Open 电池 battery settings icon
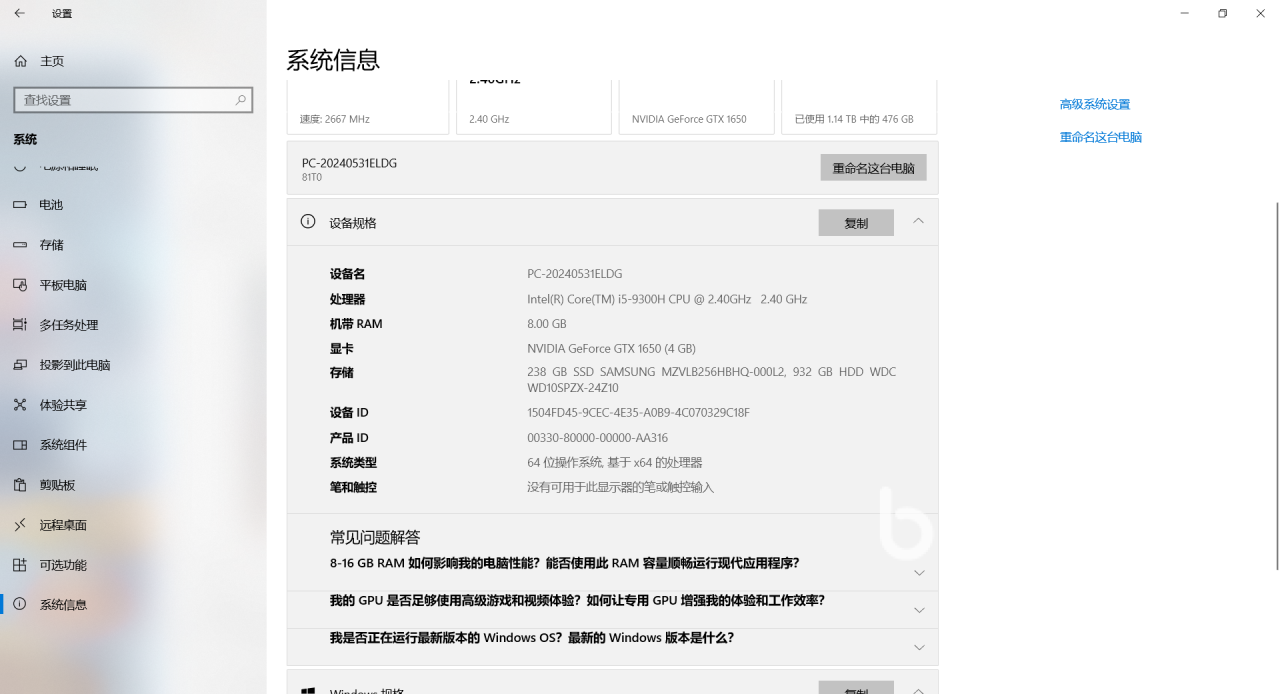This screenshot has width=1280, height=694. point(20,205)
